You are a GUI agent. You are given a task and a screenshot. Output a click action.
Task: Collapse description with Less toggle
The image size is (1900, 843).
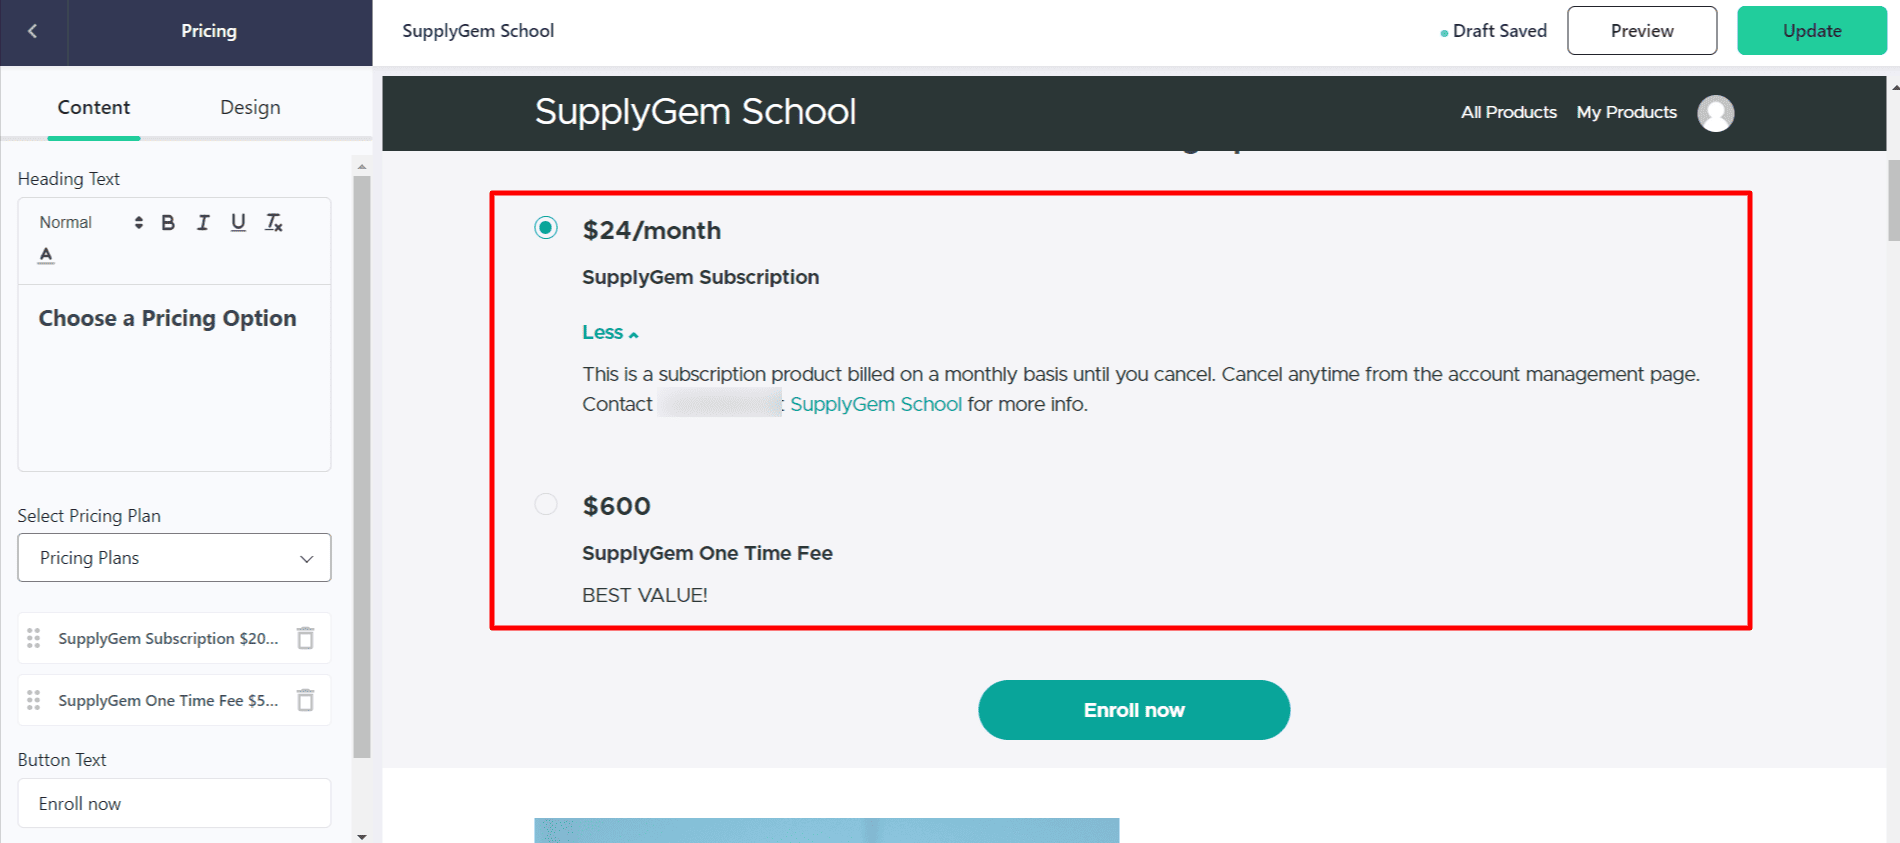pos(610,332)
